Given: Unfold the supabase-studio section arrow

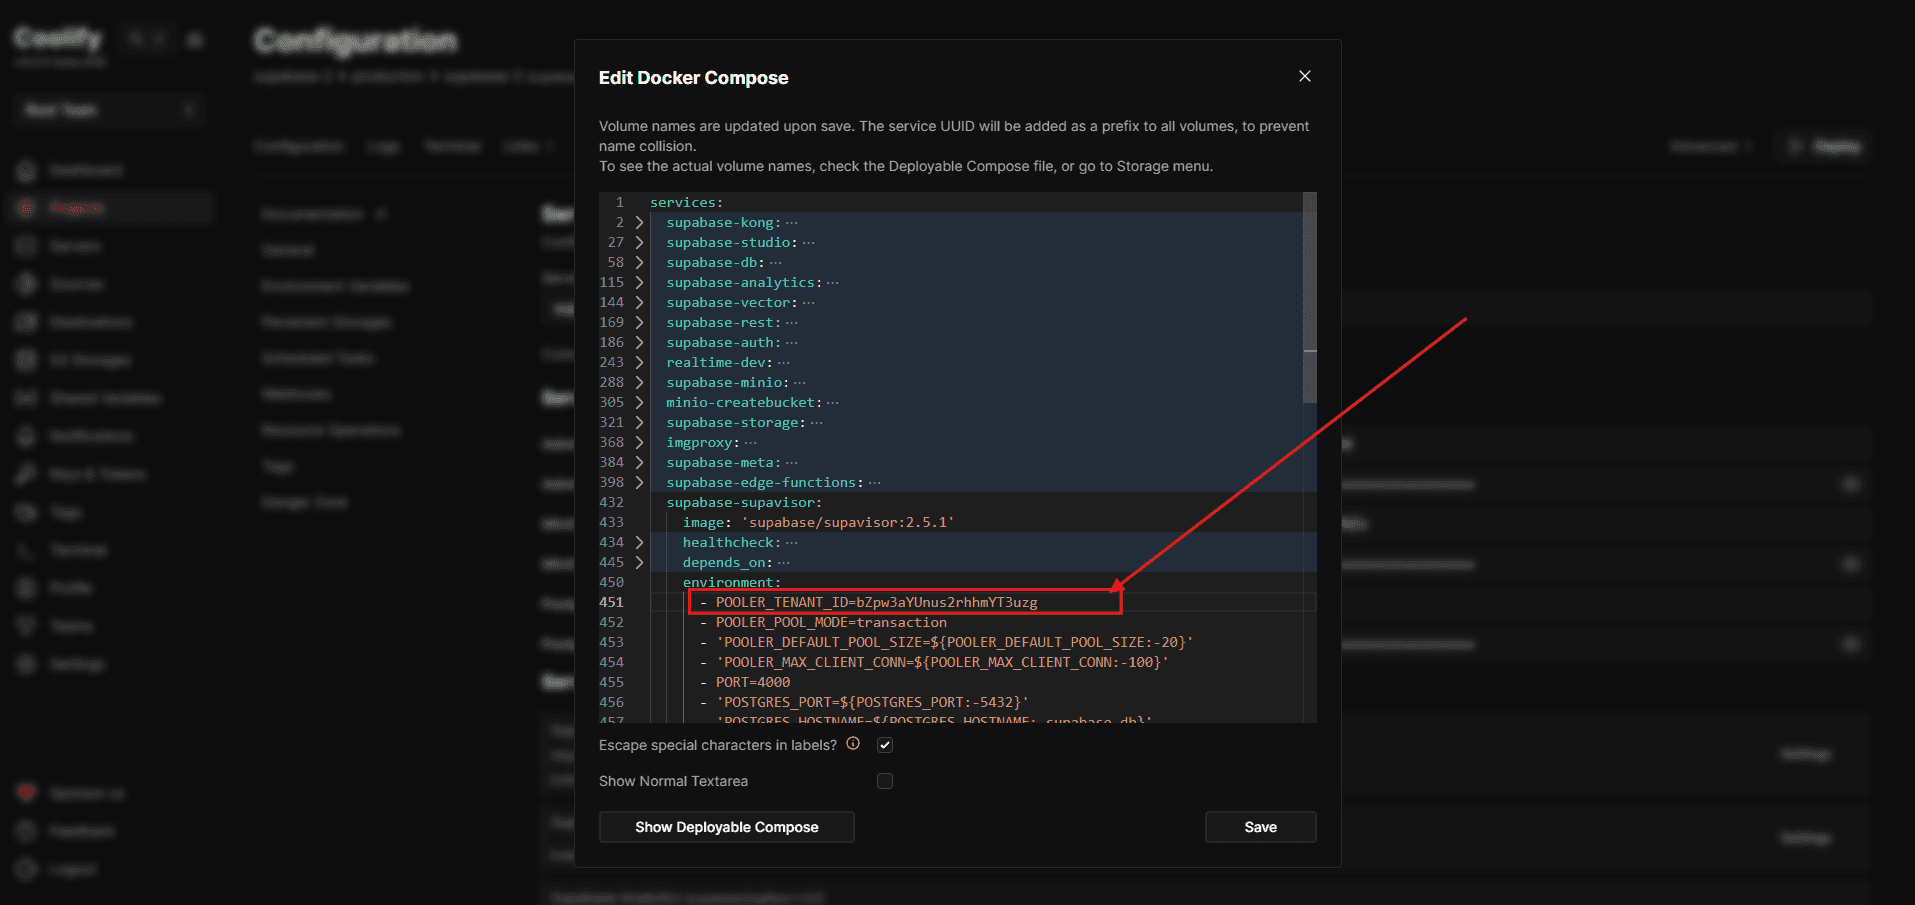Looking at the screenshot, I should (639, 242).
